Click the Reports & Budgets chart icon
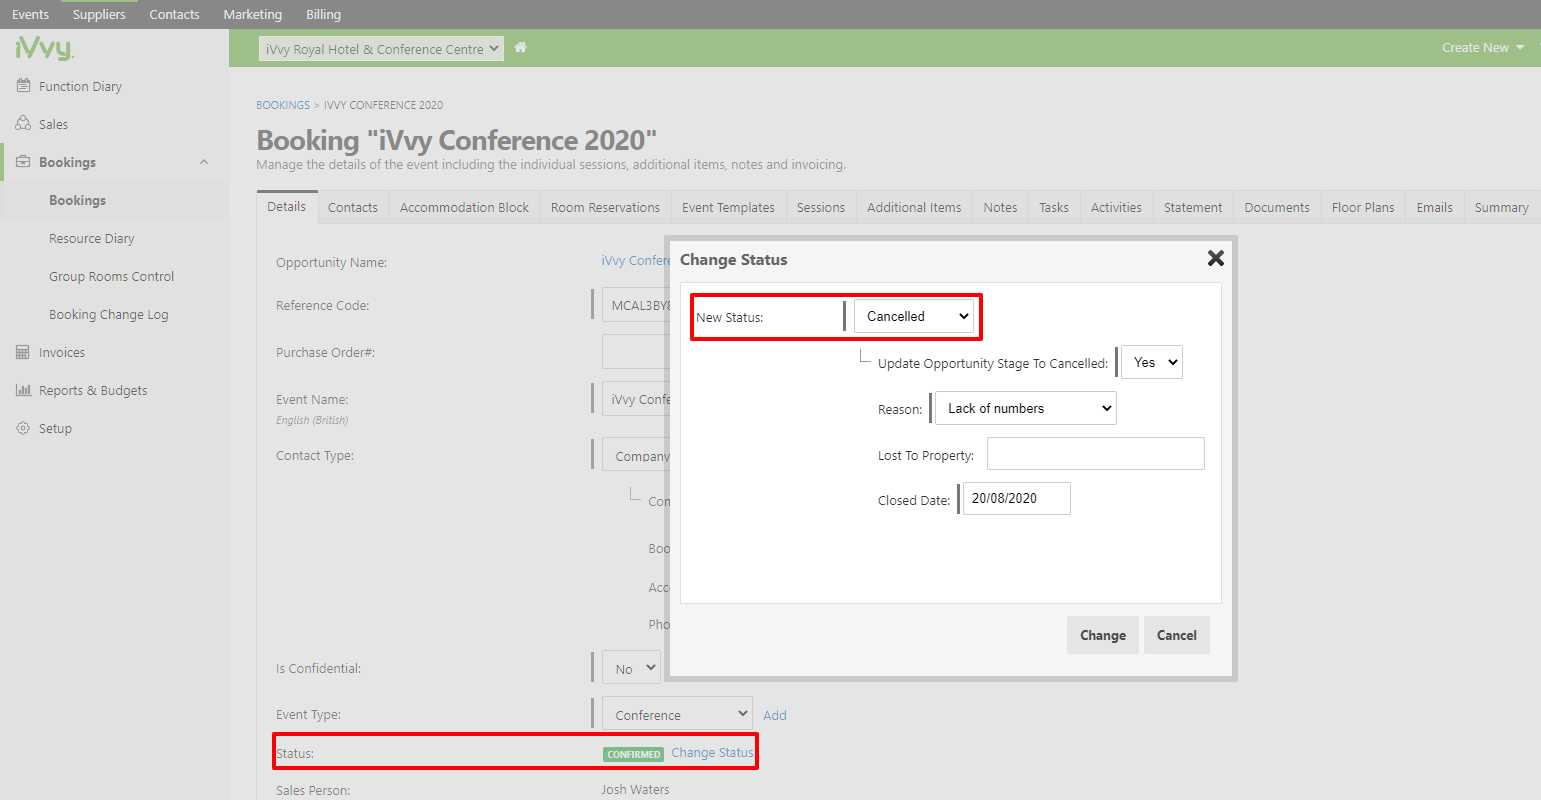The width and height of the screenshot is (1541, 800). pyautogui.click(x=23, y=390)
